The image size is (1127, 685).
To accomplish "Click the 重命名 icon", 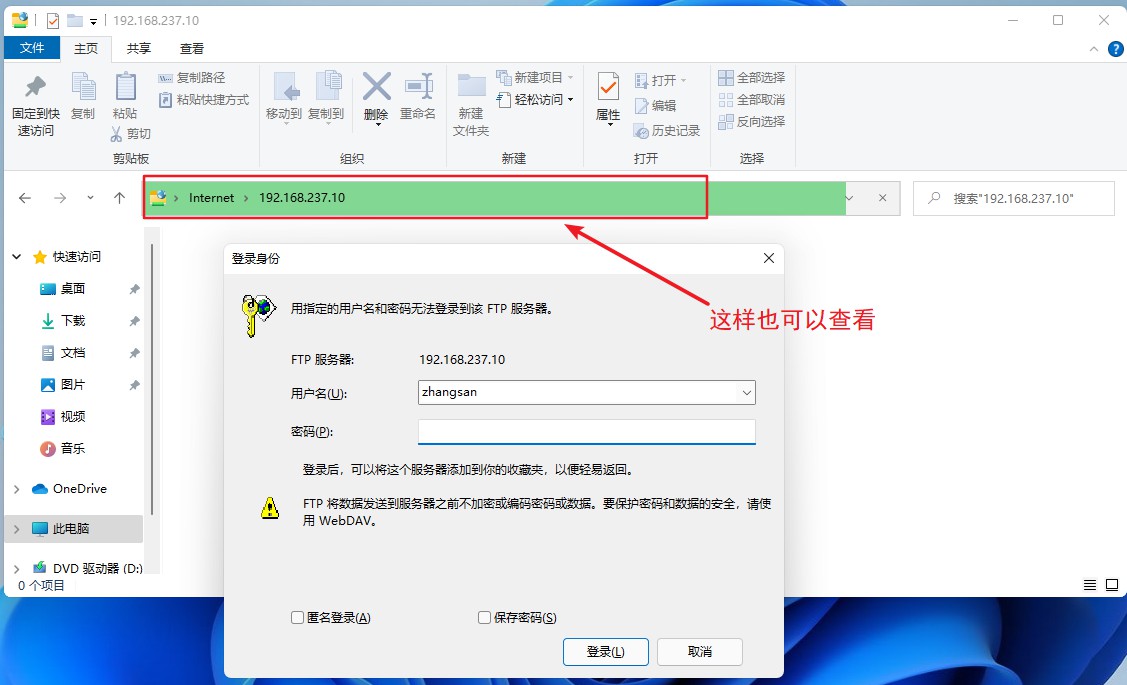I will (418, 87).
